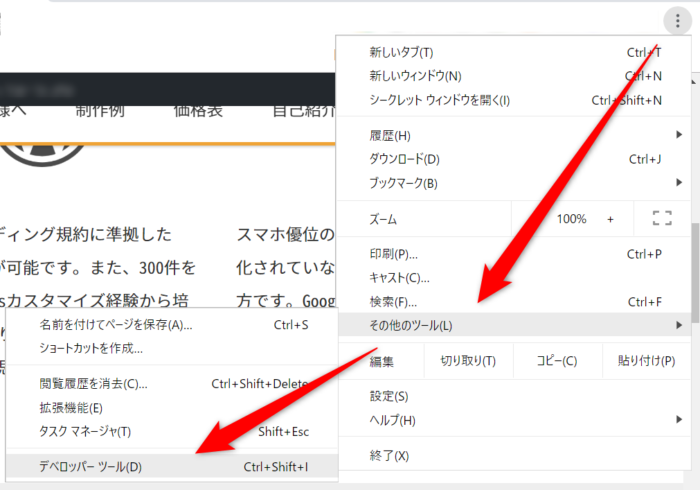This screenshot has height=490, width=700.
Task: Open シークレット ウィンドウ incognito window
Action: tap(439, 100)
